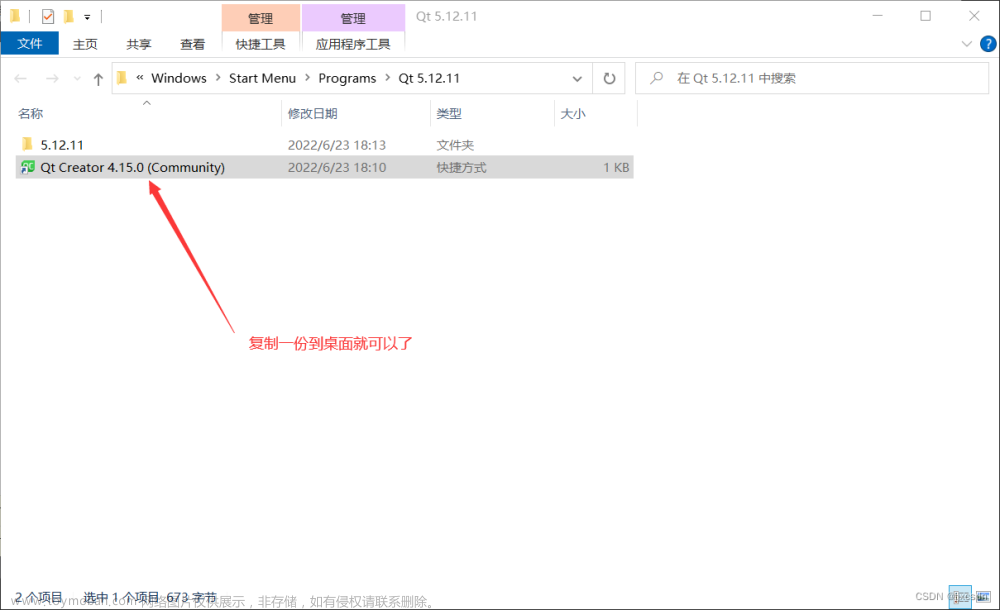Image resolution: width=1000 pixels, height=610 pixels.
Task: Switch to large icons view in status bar
Action: pos(983,597)
